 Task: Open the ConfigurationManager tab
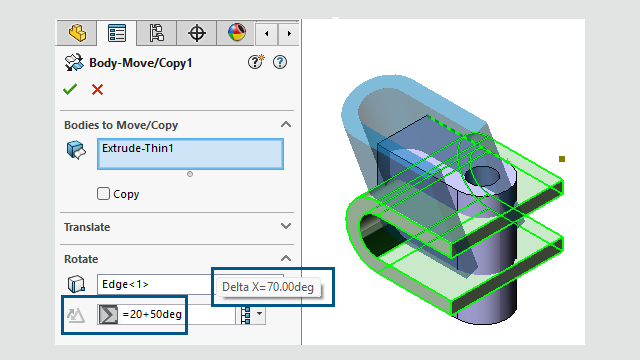(157, 33)
